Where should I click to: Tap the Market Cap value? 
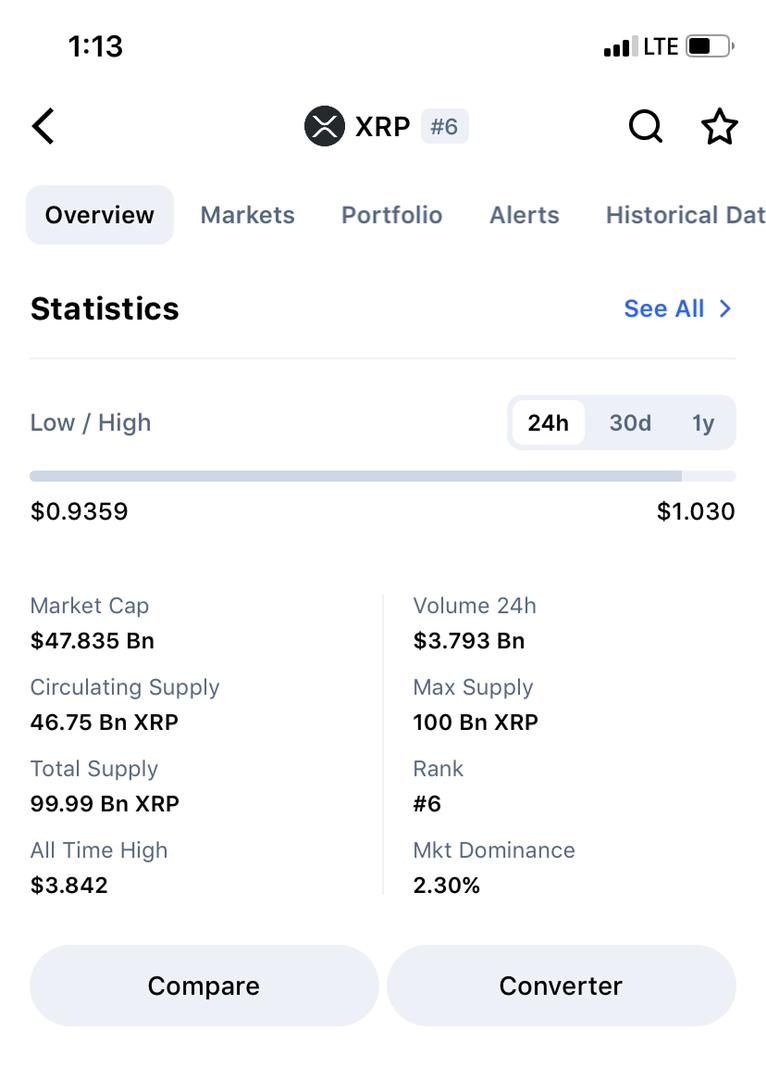pyautogui.click(x=92, y=641)
